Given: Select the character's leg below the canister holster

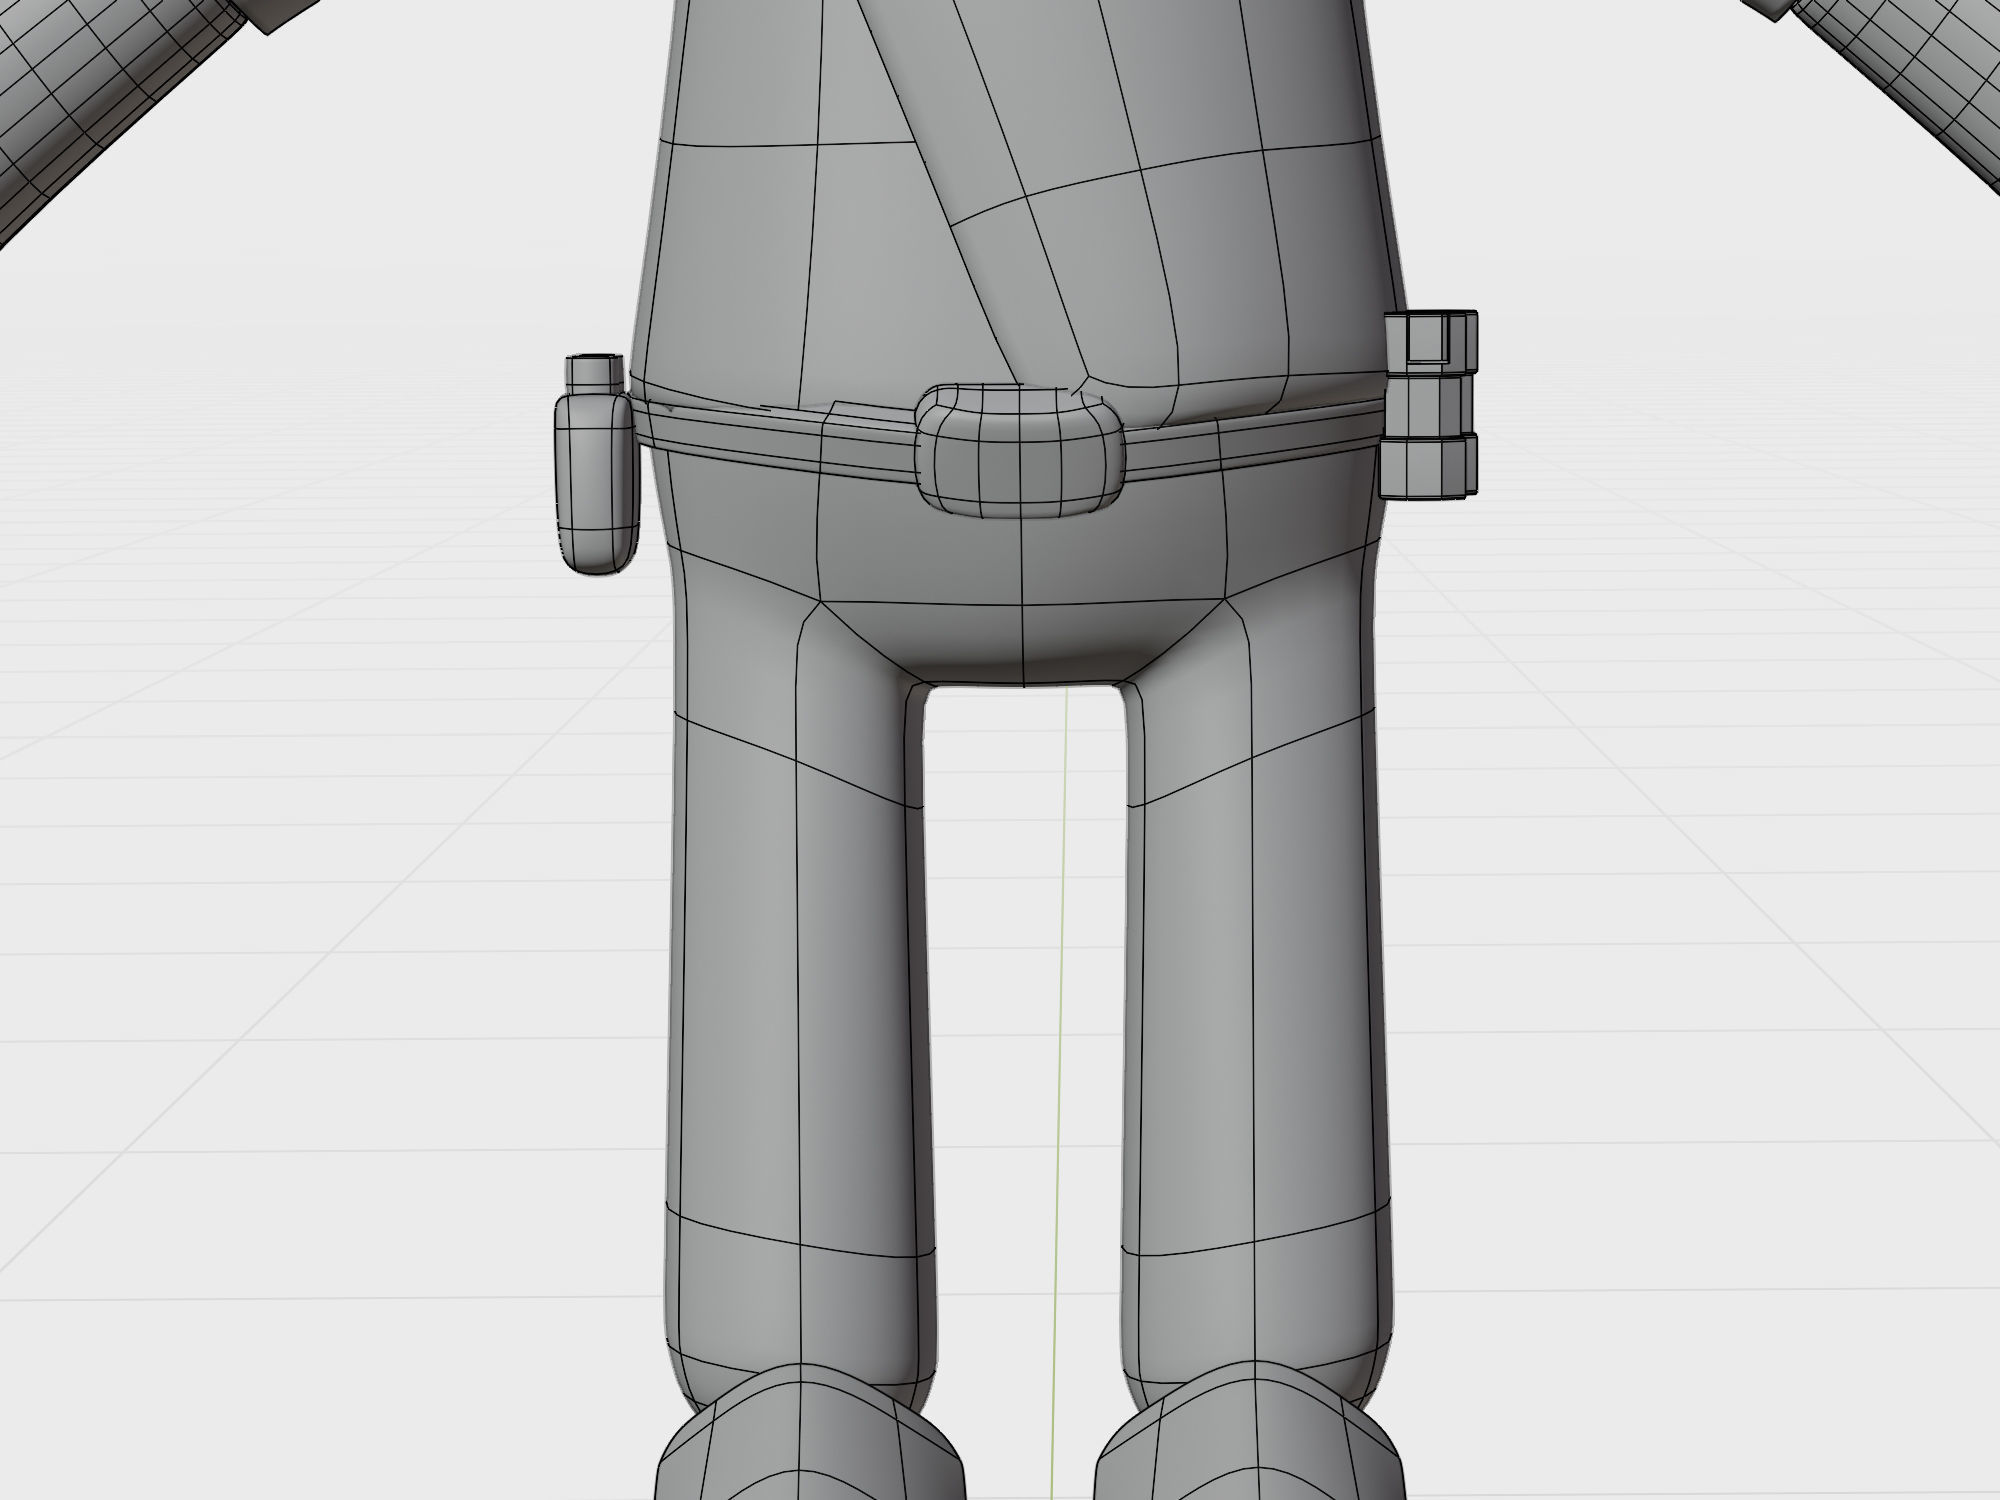Looking at the screenshot, I should (x=1255, y=1000).
